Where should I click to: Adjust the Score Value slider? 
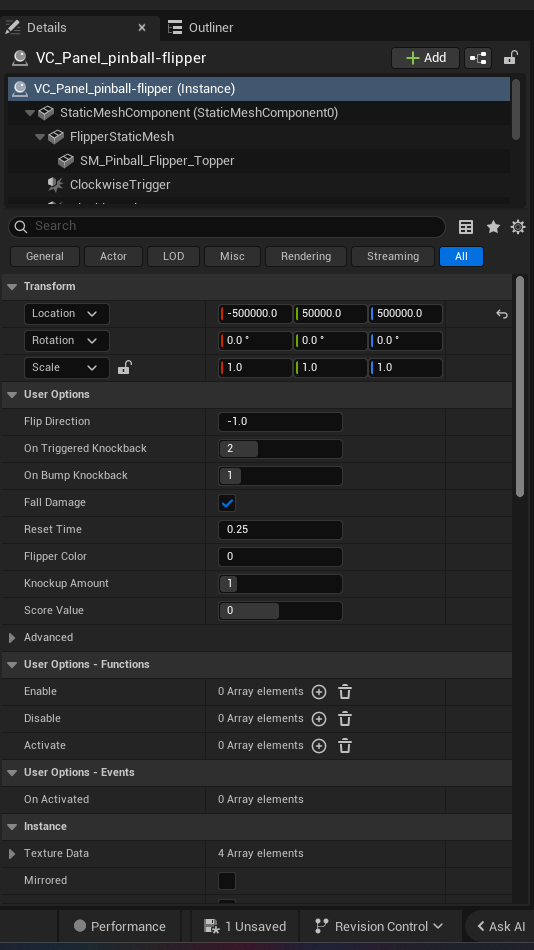pyautogui.click(x=280, y=611)
